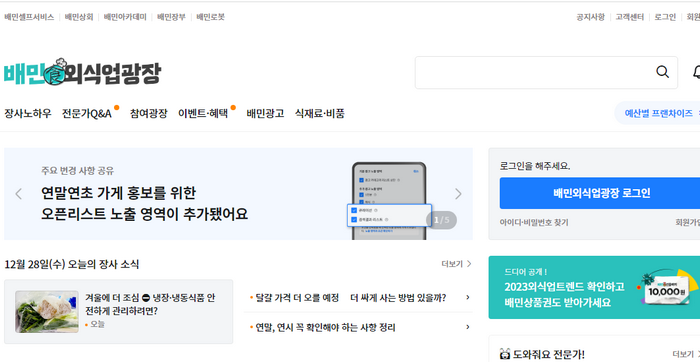Viewport: 700px width, 362px height.
Task: Open 배민장부 link
Action: [x=171, y=17]
